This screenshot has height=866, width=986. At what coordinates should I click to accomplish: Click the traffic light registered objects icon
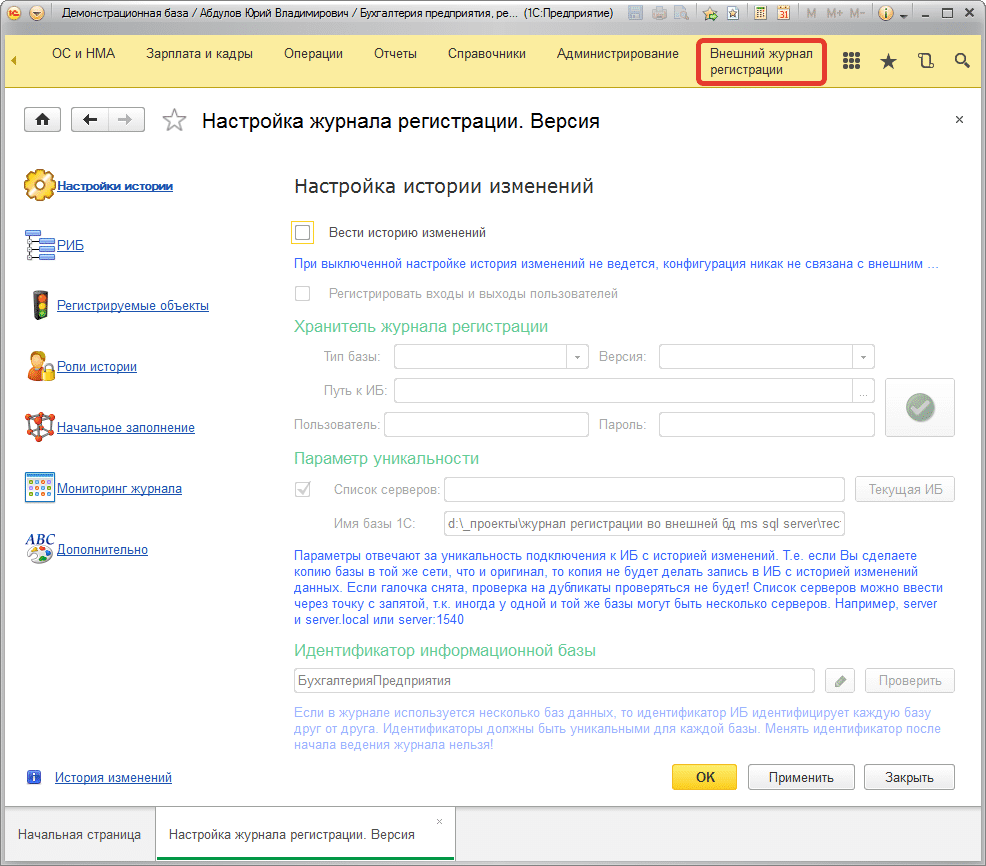(40, 305)
